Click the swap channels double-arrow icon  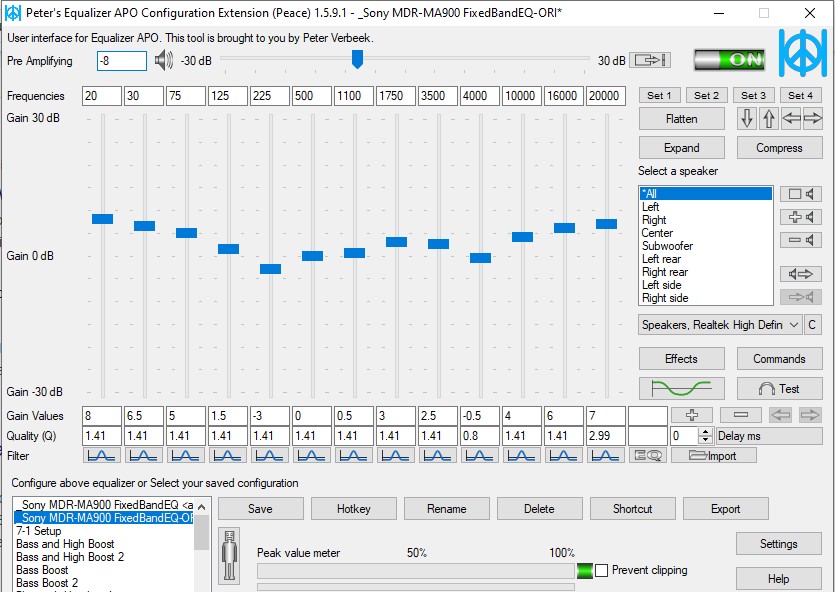pos(801,274)
